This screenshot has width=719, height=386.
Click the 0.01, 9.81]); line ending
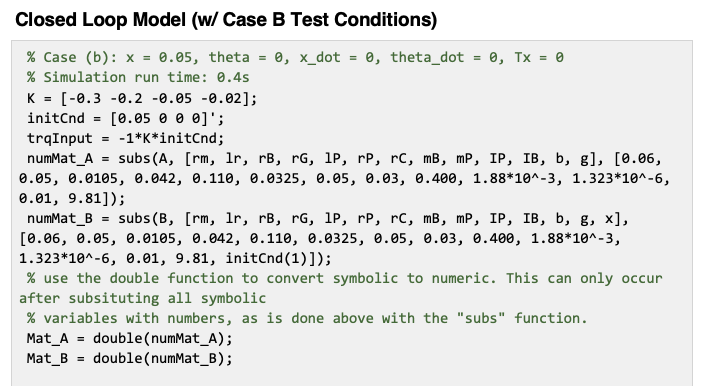tap(72, 199)
